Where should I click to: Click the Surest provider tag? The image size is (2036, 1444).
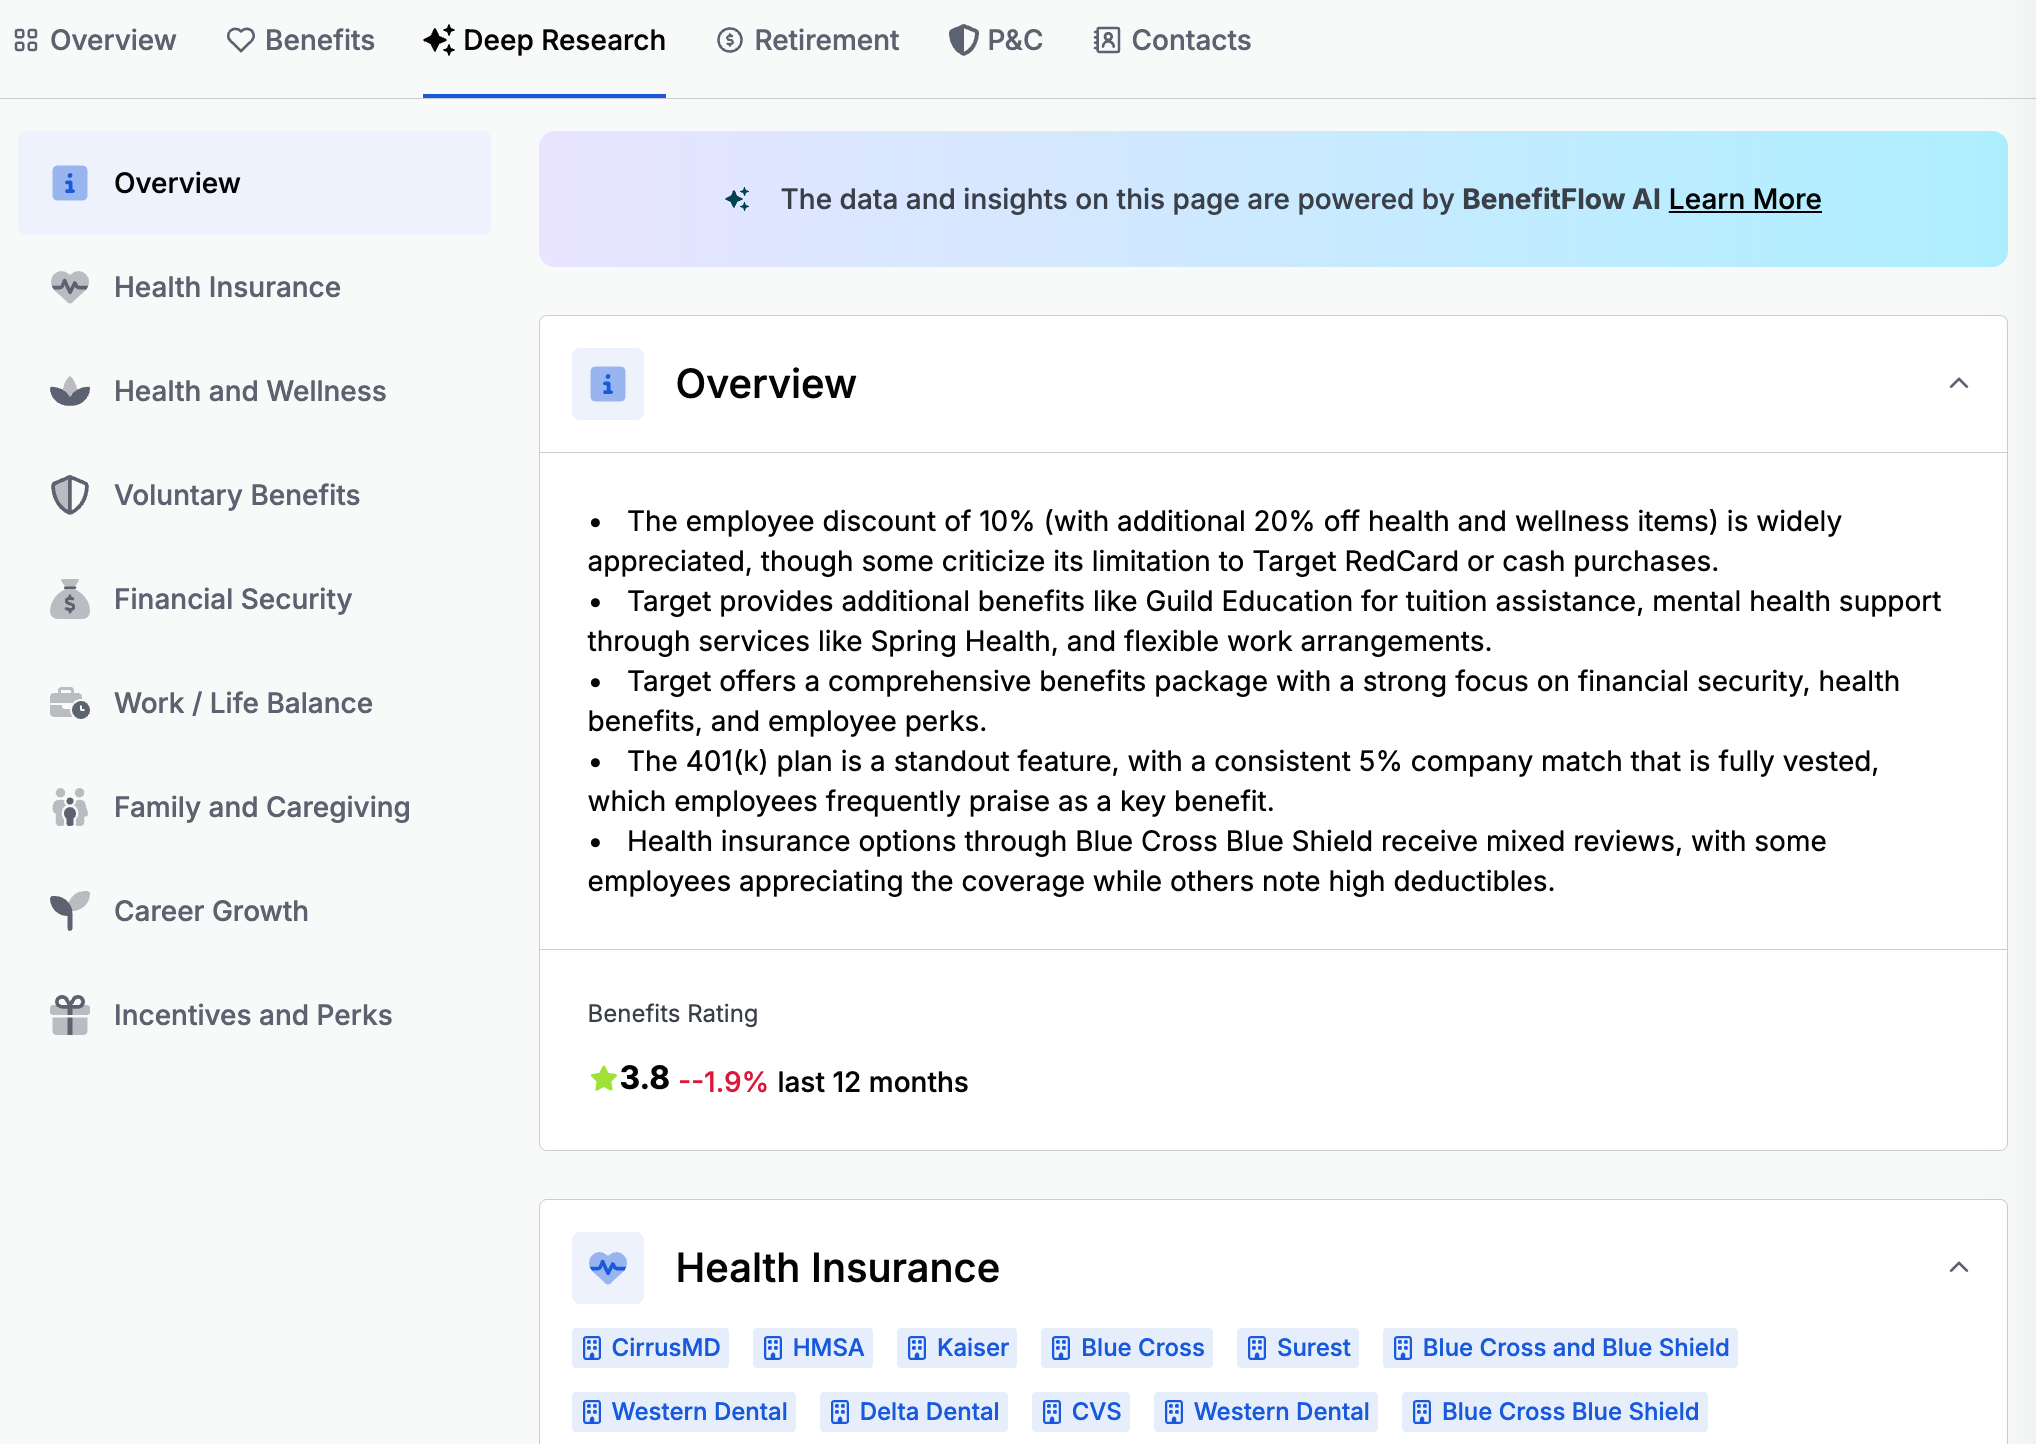pyautogui.click(x=1298, y=1347)
